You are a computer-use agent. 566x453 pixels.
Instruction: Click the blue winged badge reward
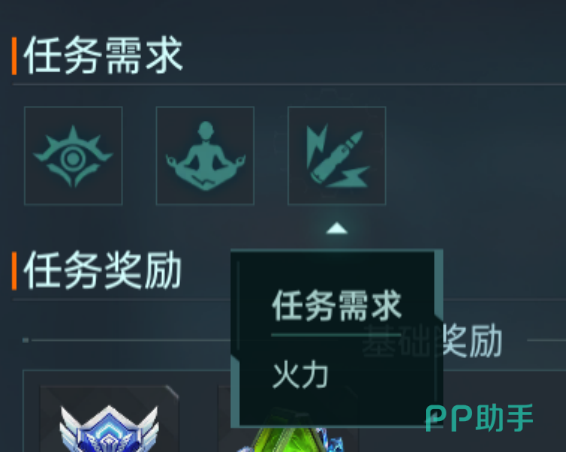tap(109, 429)
